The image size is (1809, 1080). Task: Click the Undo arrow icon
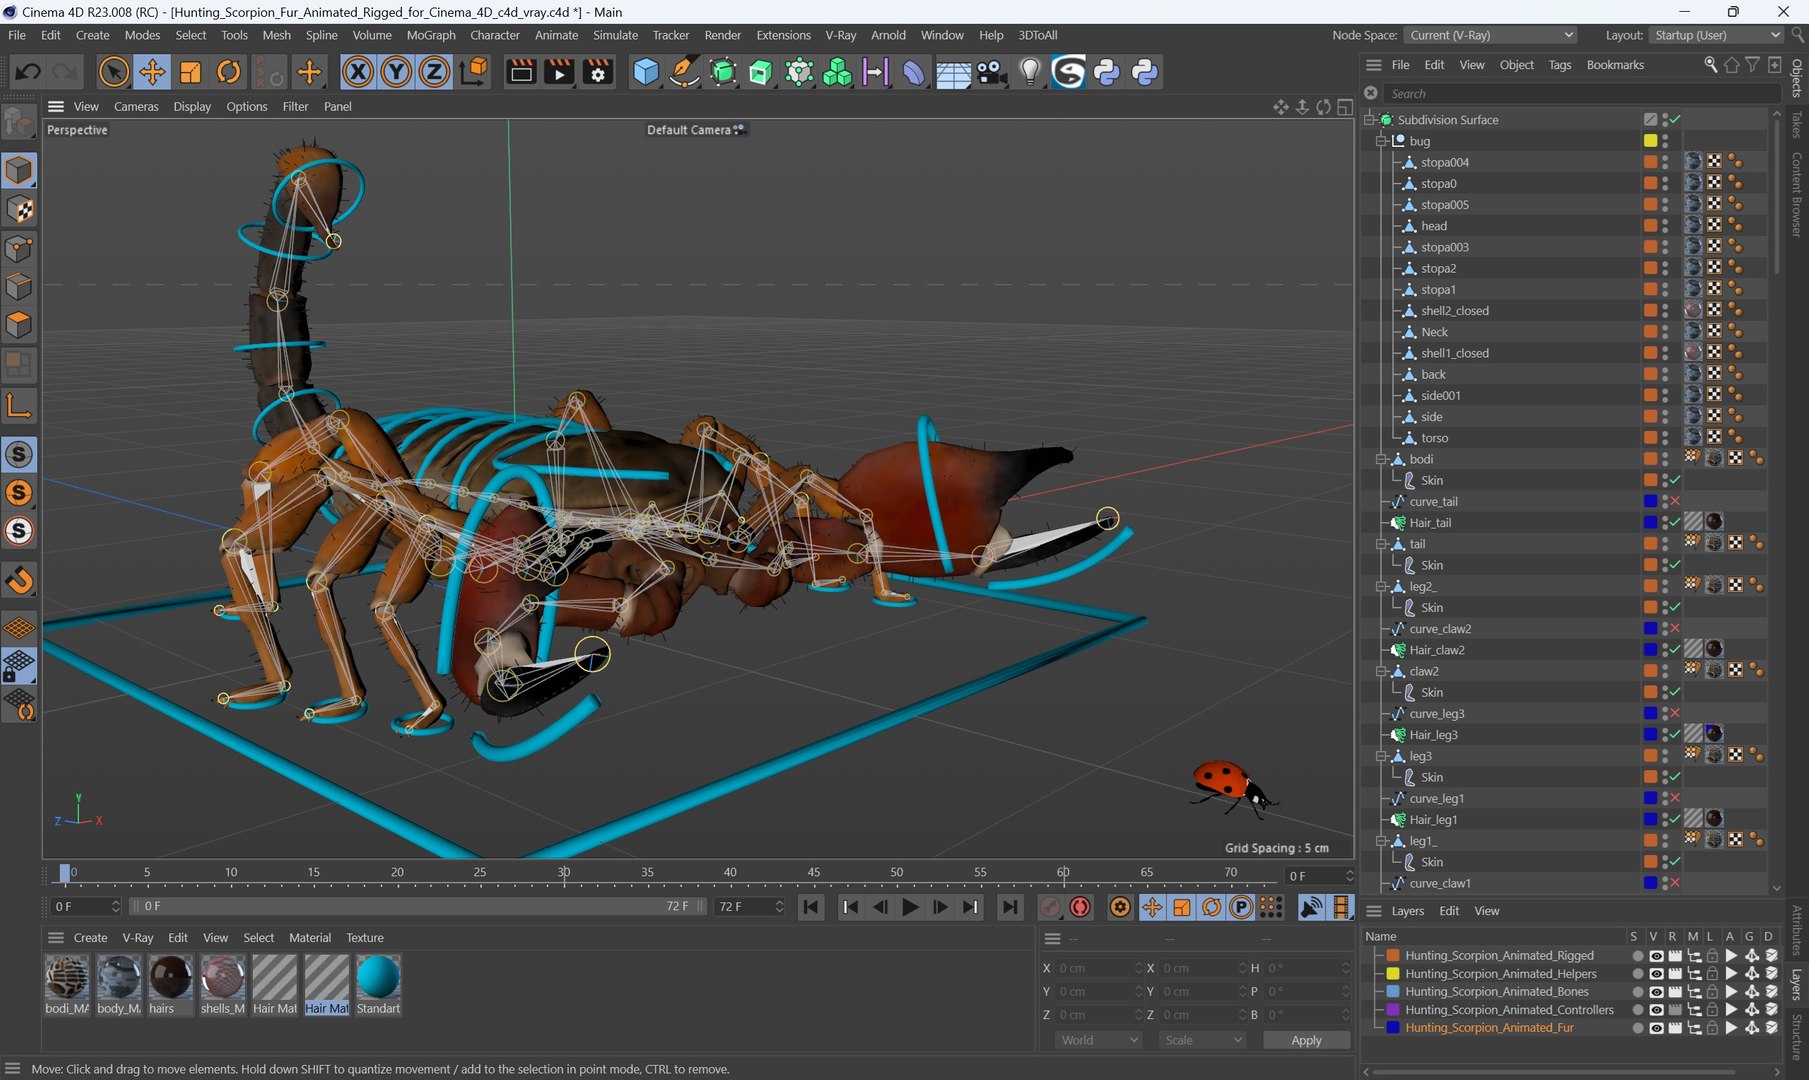(28, 72)
